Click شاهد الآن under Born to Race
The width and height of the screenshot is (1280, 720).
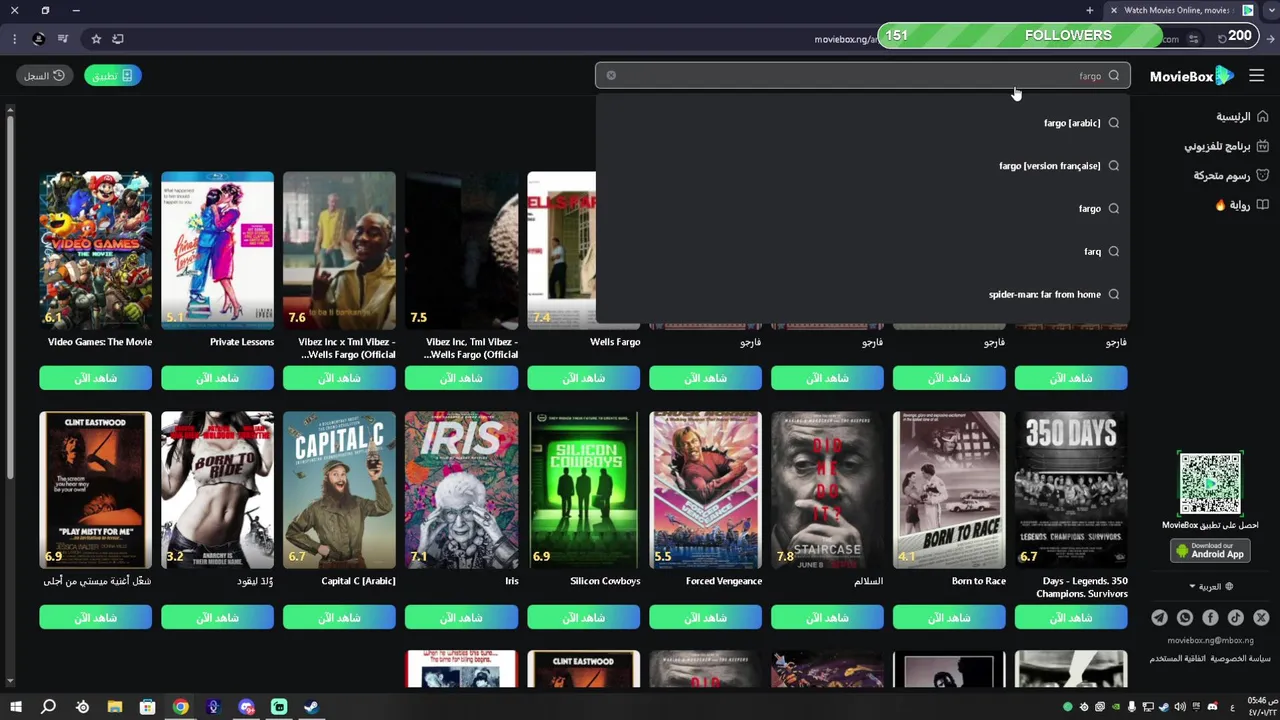point(949,618)
